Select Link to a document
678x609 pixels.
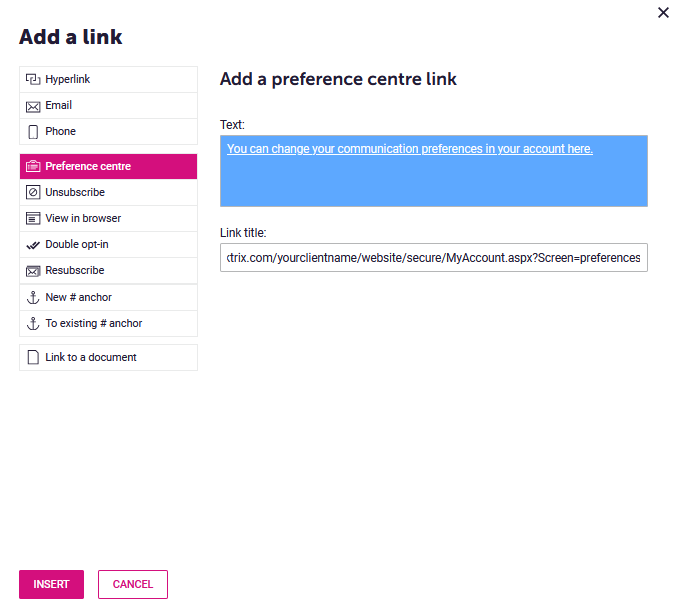pyautogui.click(x=109, y=358)
